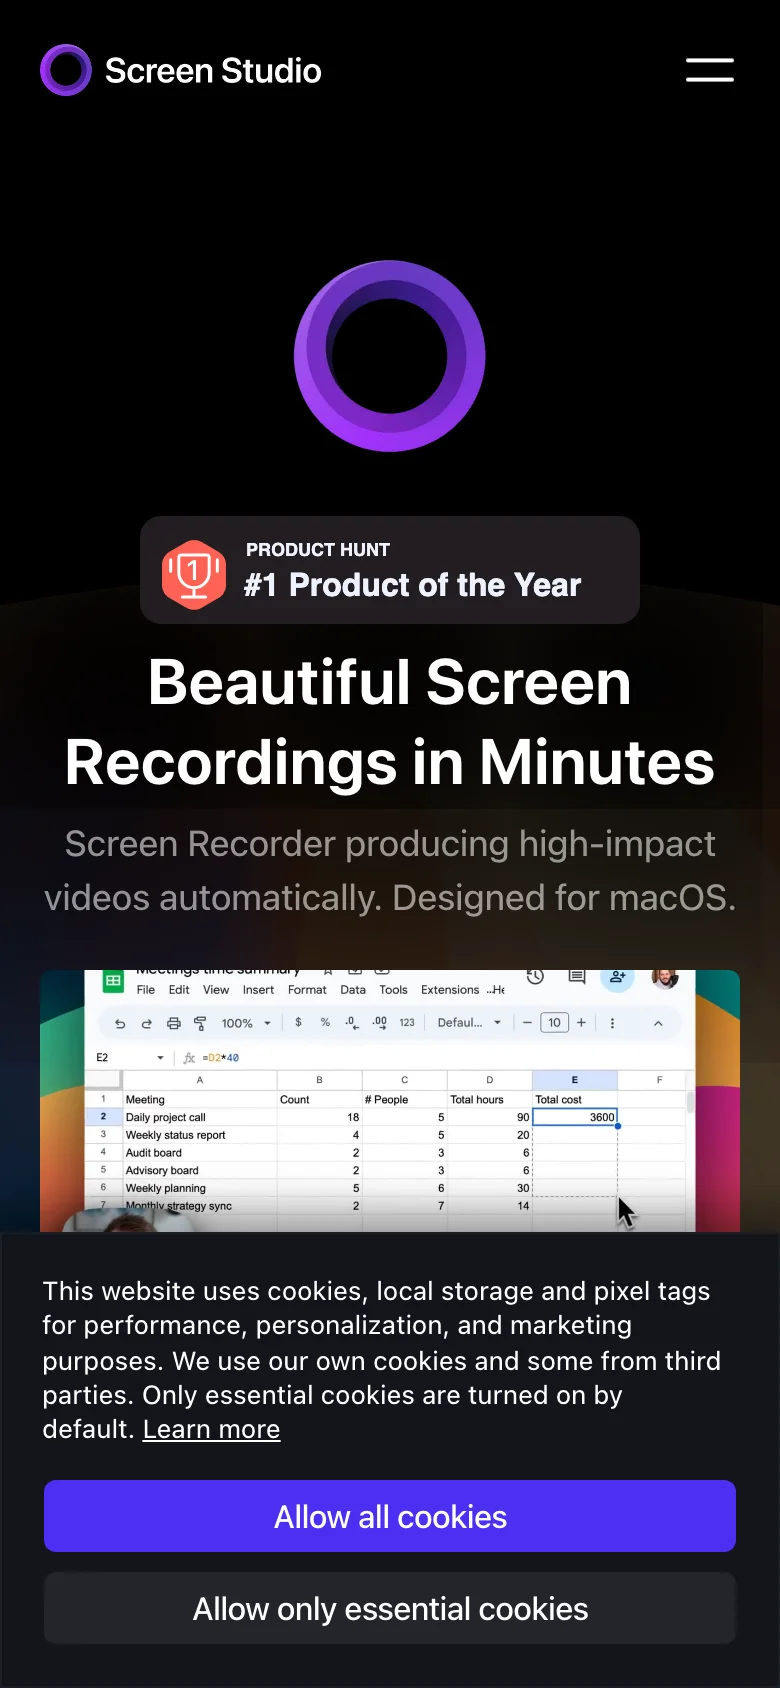Click the increase font size plus icon
780x1688 pixels.
(x=581, y=1022)
